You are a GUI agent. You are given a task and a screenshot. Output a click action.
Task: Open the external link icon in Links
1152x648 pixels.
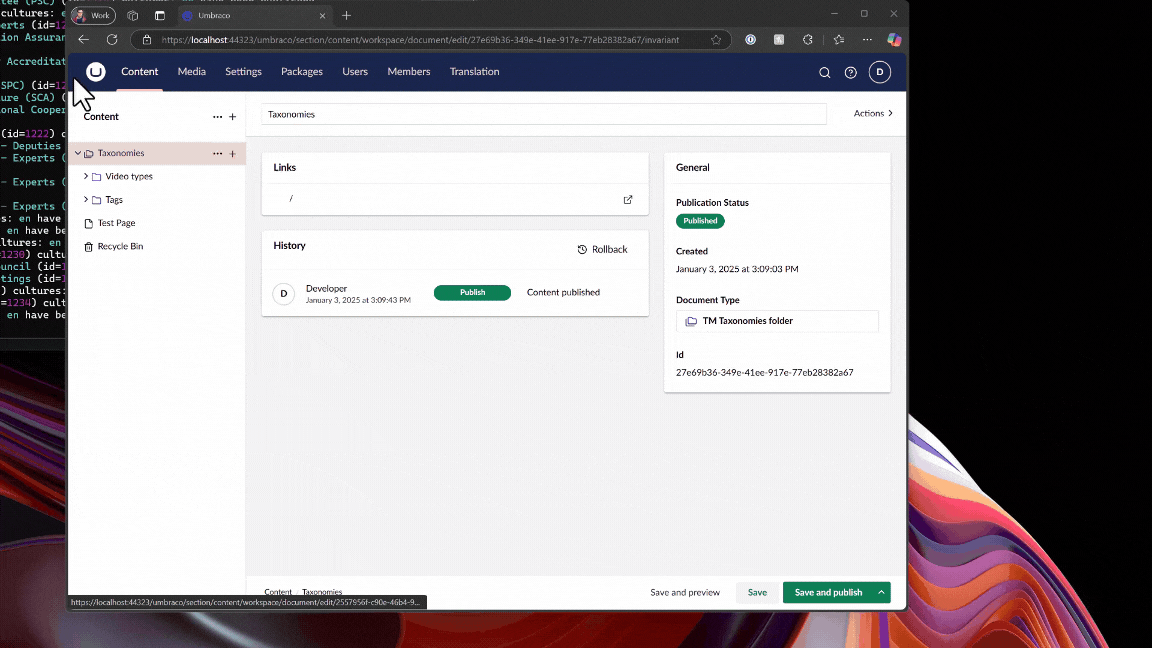(628, 199)
